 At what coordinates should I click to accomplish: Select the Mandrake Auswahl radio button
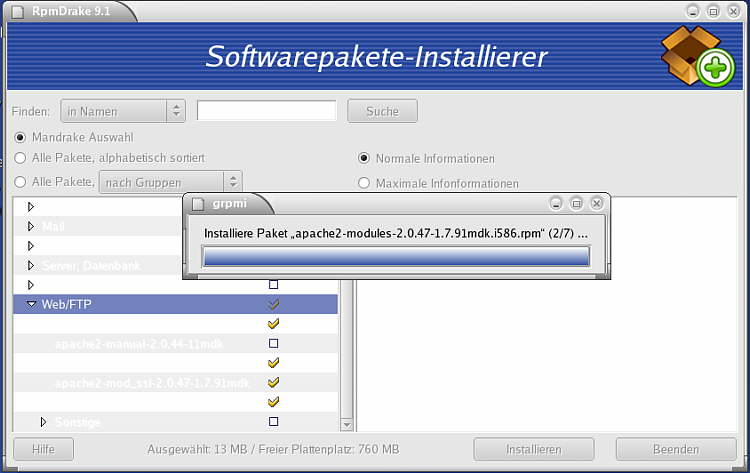[x=20, y=138]
